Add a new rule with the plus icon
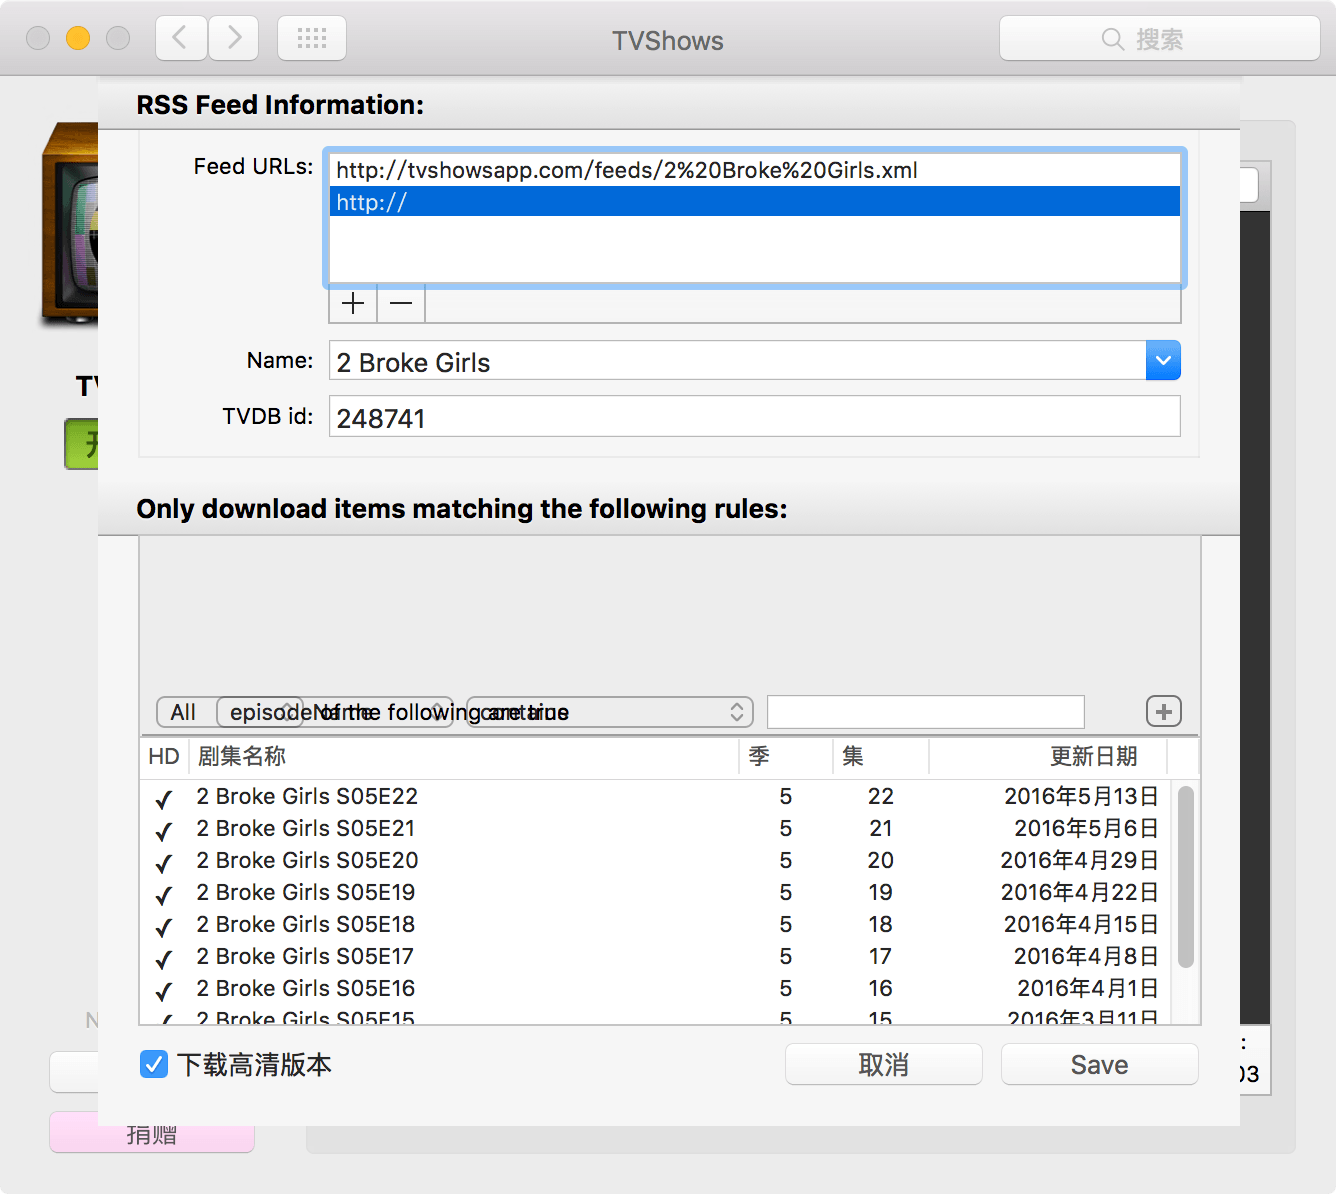This screenshot has width=1336, height=1194. [x=1164, y=712]
